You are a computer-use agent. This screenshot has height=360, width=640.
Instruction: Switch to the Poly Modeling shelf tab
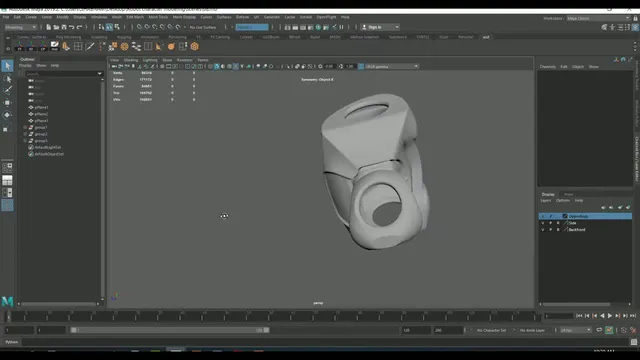(68, 37)
